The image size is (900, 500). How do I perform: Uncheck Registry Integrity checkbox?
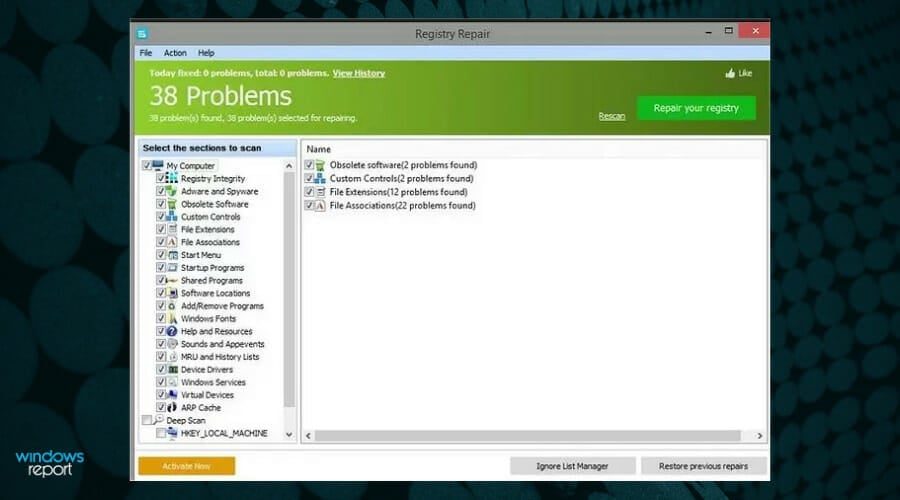point(161,179)
